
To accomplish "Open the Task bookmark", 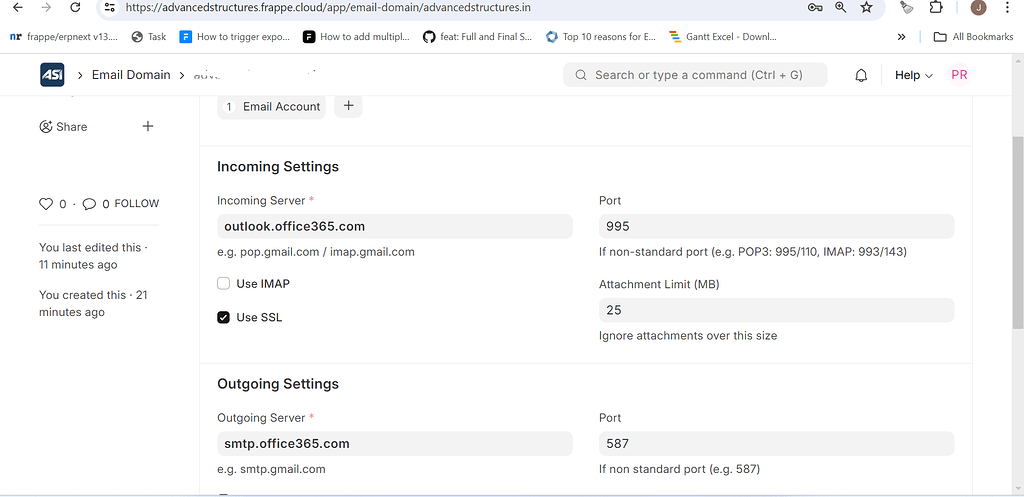I will point(149,37).
